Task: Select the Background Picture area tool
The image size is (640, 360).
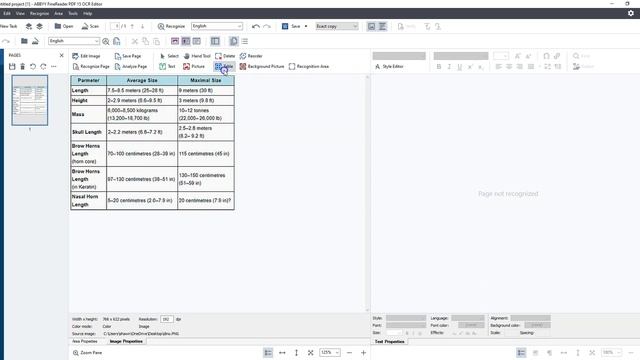Action: tap(262, 66)
